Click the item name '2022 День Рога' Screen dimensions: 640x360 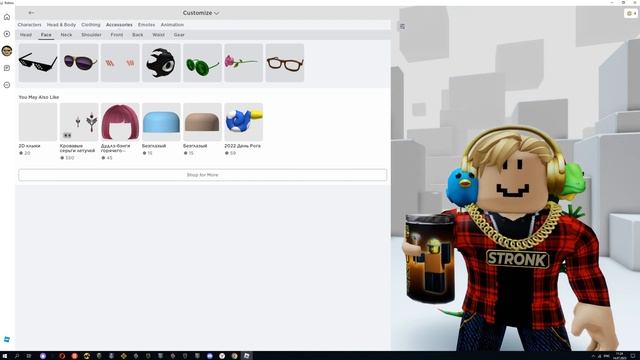coord(242,146)
